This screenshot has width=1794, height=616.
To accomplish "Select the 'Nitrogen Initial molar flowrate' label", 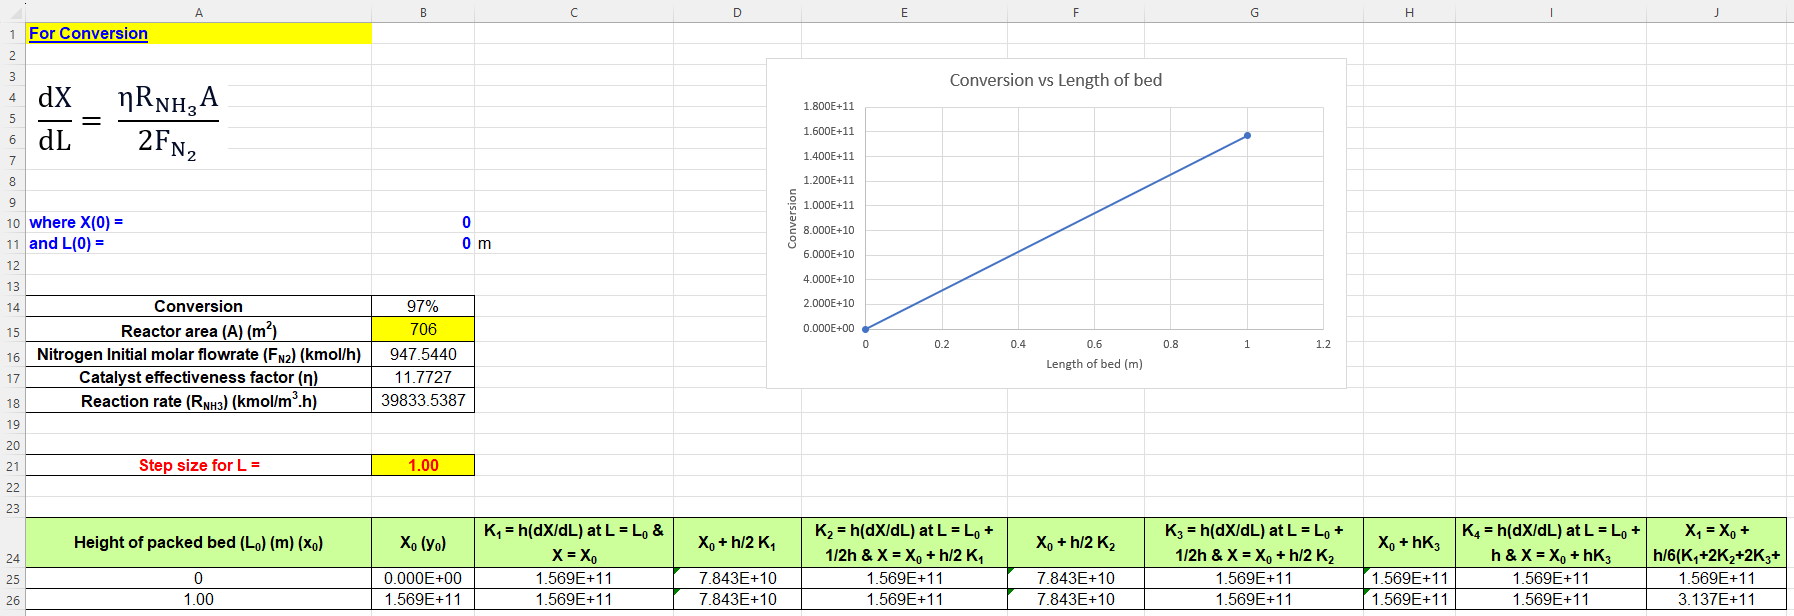I will point(198,354).
